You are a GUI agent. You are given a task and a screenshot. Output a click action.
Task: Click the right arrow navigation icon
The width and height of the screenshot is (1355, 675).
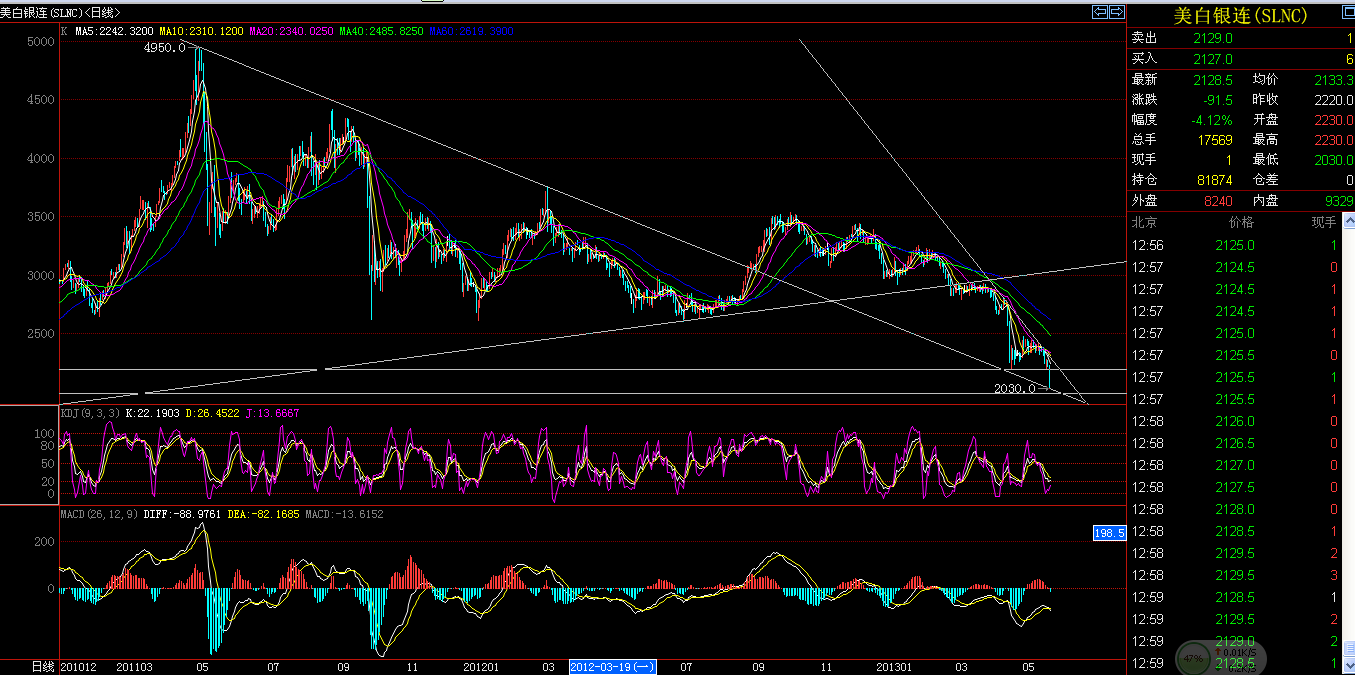(1115, 12)
